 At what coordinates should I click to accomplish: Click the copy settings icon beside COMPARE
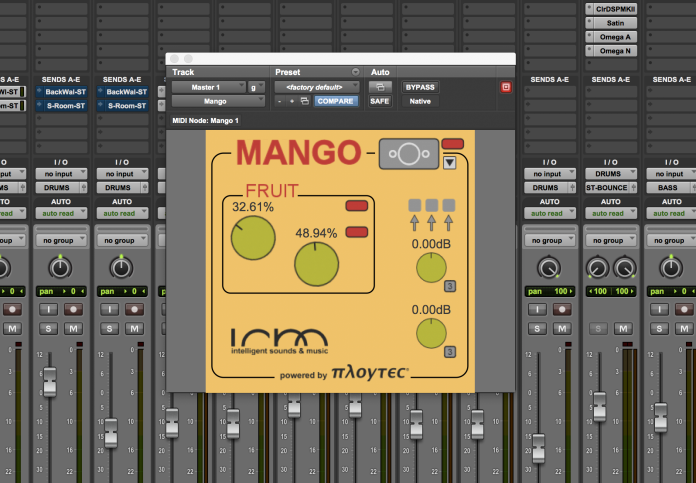click(304, 101)
